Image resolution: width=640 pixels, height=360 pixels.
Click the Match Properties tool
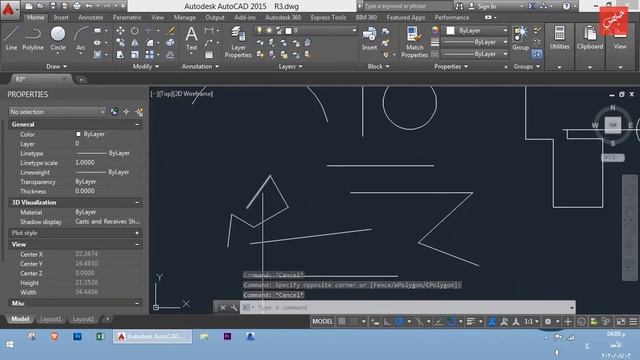(414, 42)
